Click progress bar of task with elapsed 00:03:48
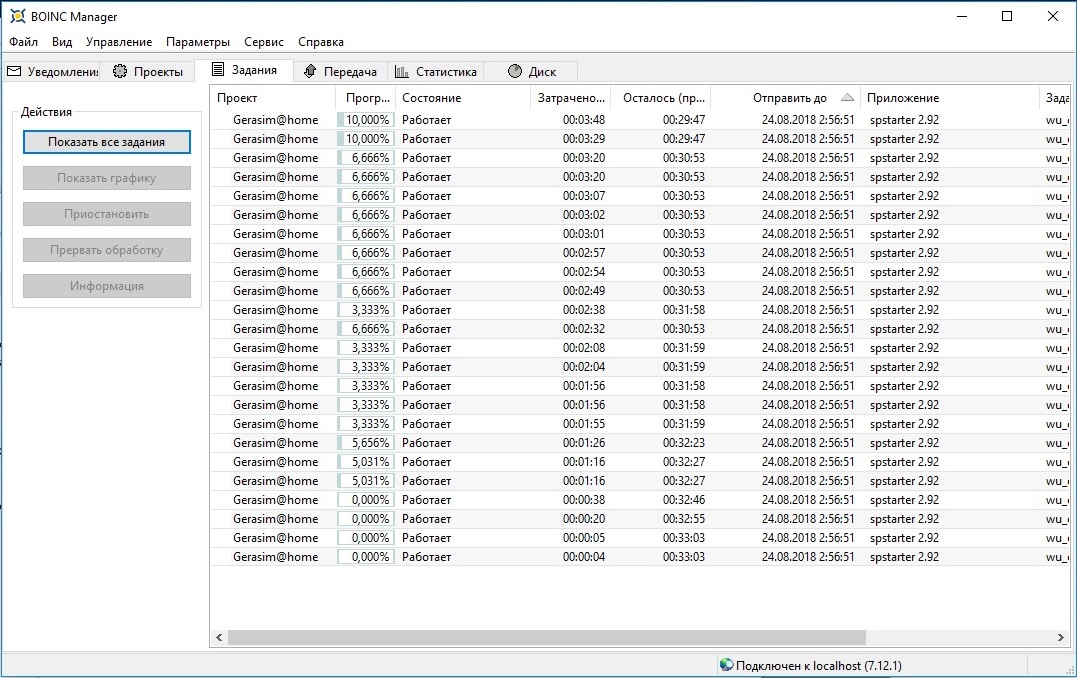Screen dimensions: 1077x678 coord(366,120)
